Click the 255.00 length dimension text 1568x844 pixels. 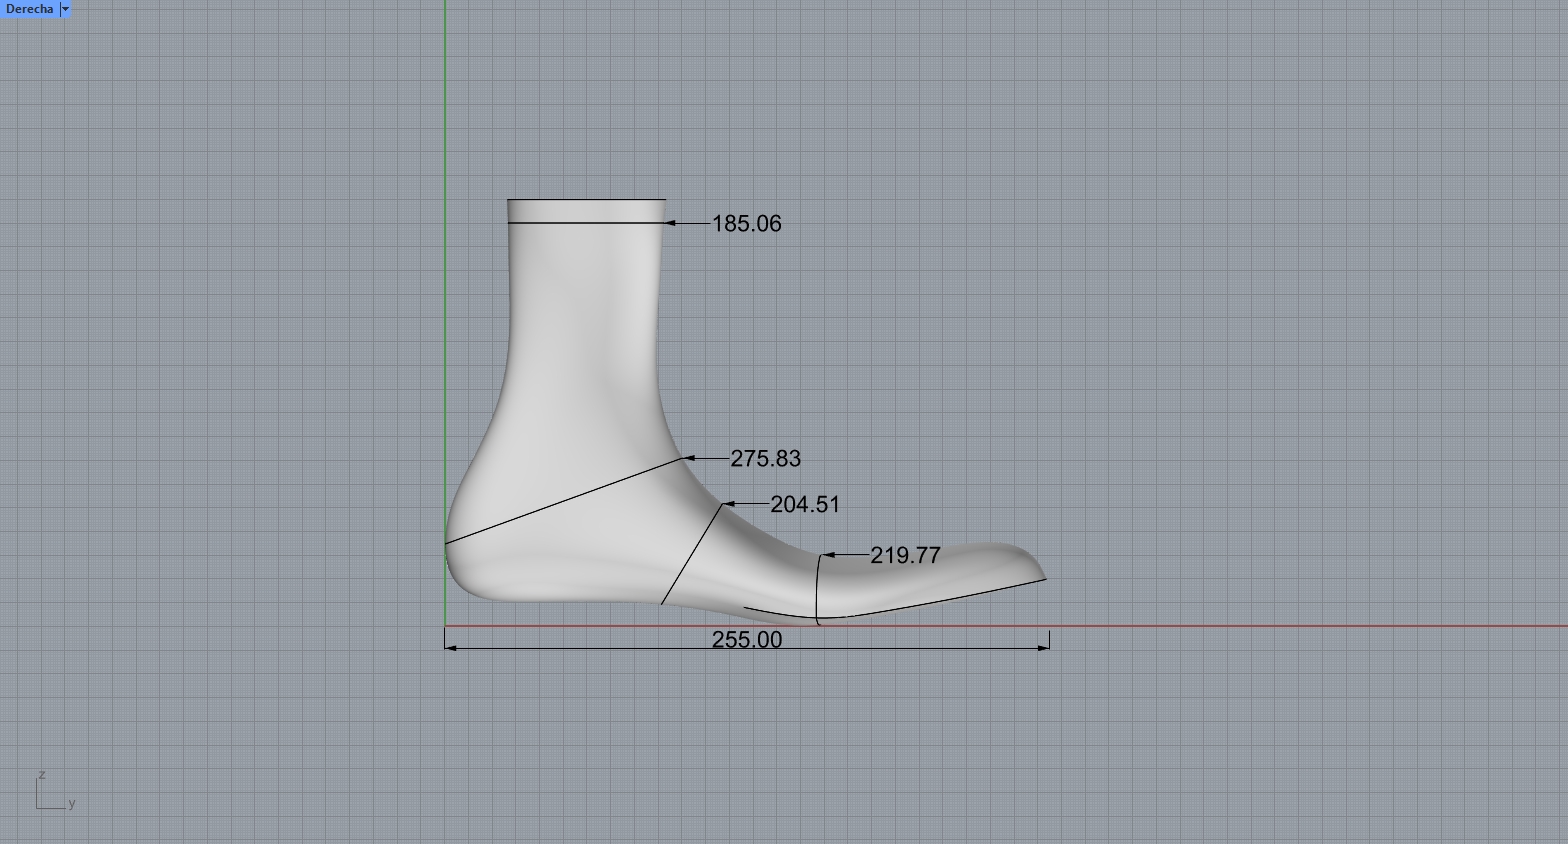(746, 640)
